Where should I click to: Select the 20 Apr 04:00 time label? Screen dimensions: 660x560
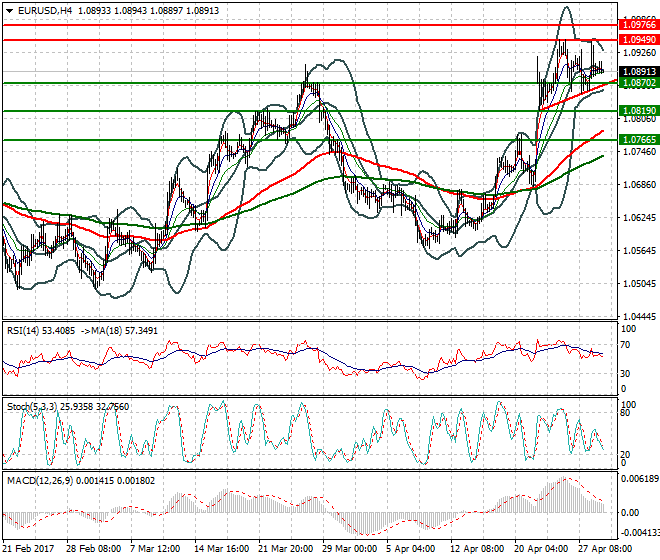[541, 549]
